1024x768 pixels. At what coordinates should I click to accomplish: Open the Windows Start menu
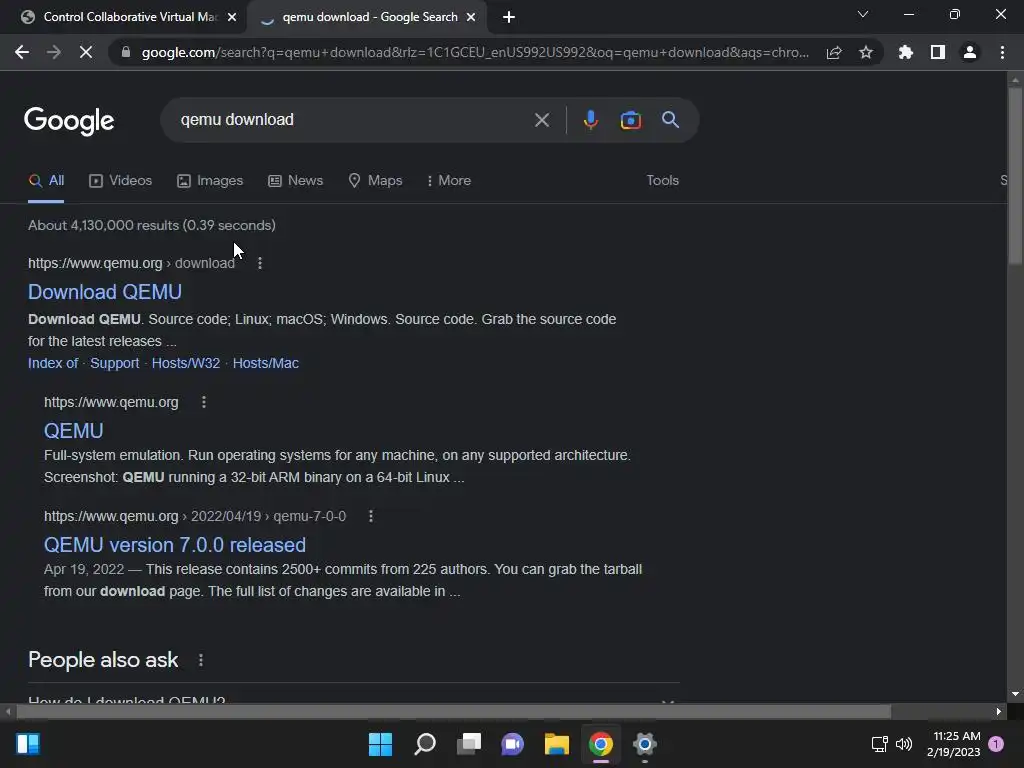(380, 744)
